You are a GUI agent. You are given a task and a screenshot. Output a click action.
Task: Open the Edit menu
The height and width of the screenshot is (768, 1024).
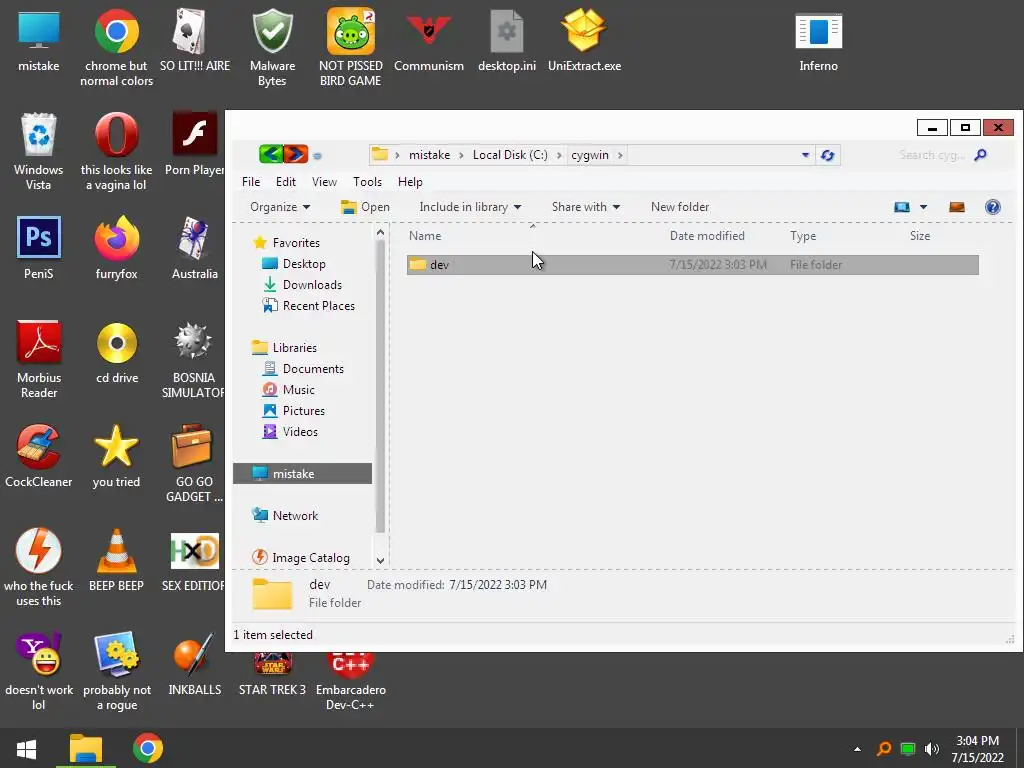pos(285,182)
